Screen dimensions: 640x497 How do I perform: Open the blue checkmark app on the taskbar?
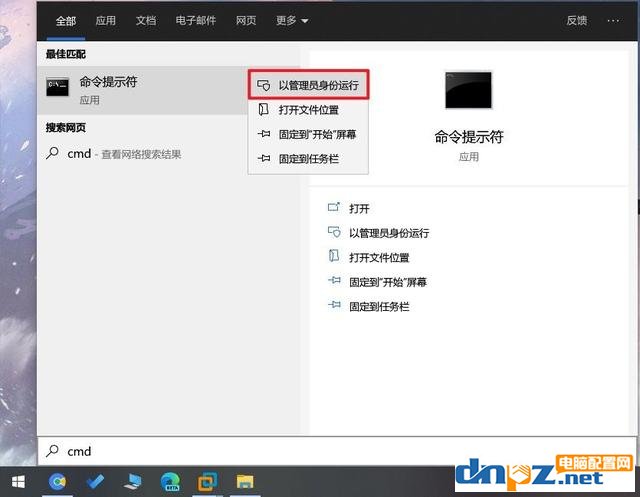tap(95, 482)
